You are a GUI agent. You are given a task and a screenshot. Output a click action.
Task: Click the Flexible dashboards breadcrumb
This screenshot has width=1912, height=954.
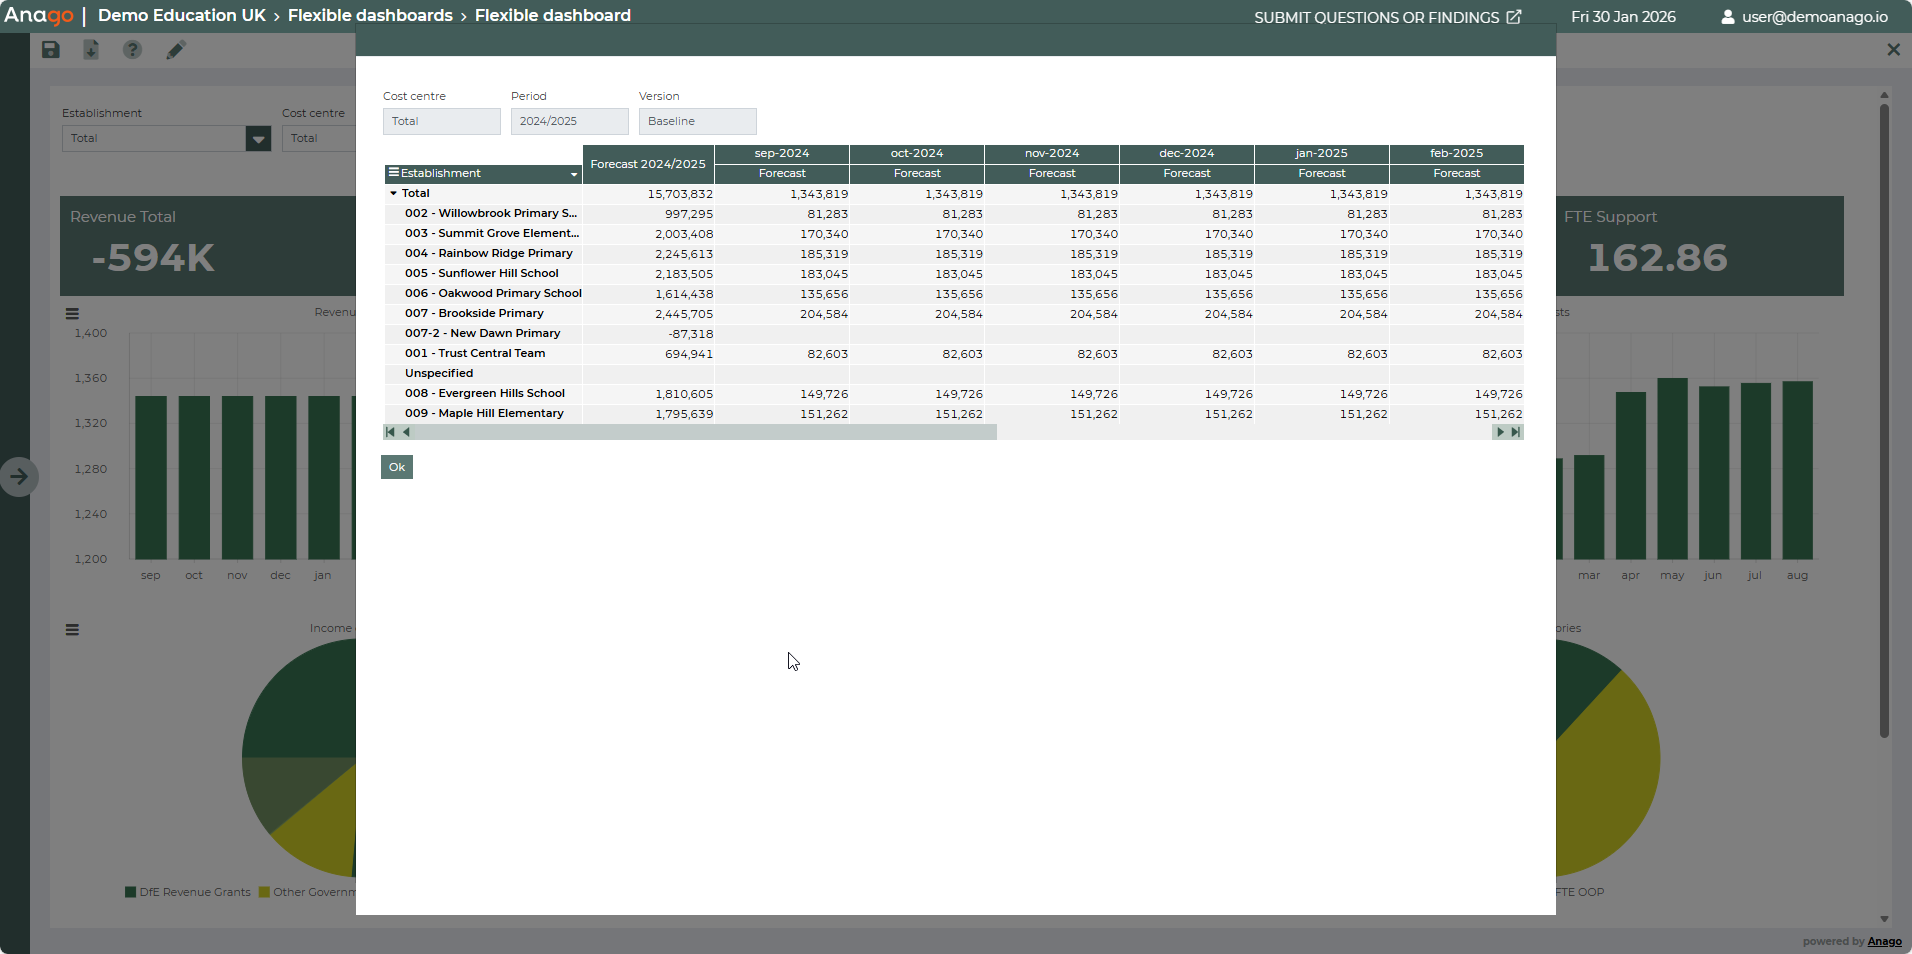370,16
